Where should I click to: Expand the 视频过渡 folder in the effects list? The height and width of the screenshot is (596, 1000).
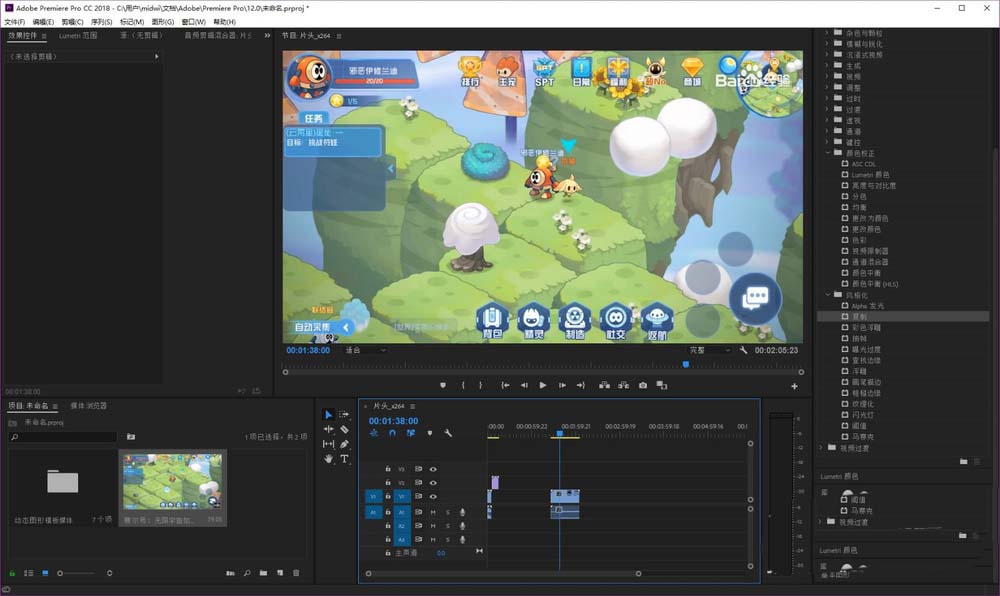[x=822, y=447]
